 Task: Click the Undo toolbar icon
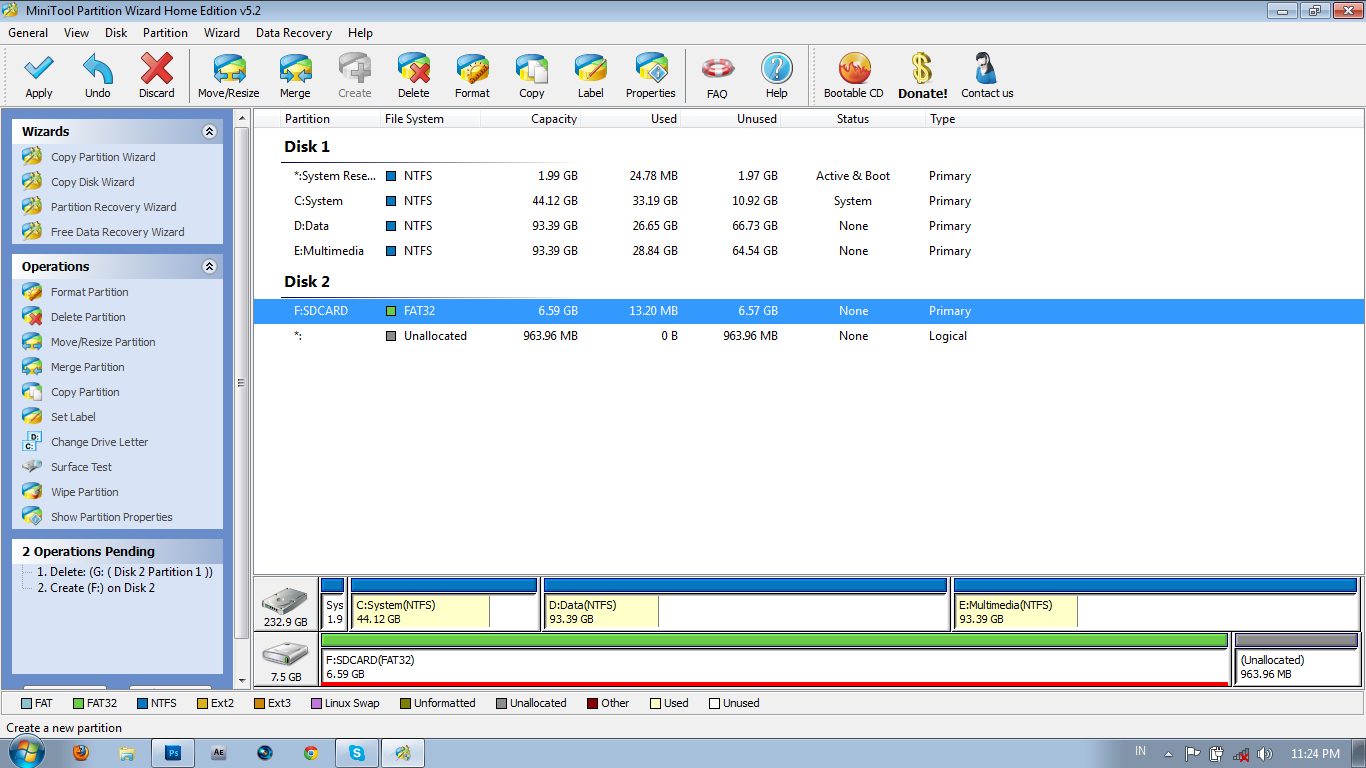point(98,76)
